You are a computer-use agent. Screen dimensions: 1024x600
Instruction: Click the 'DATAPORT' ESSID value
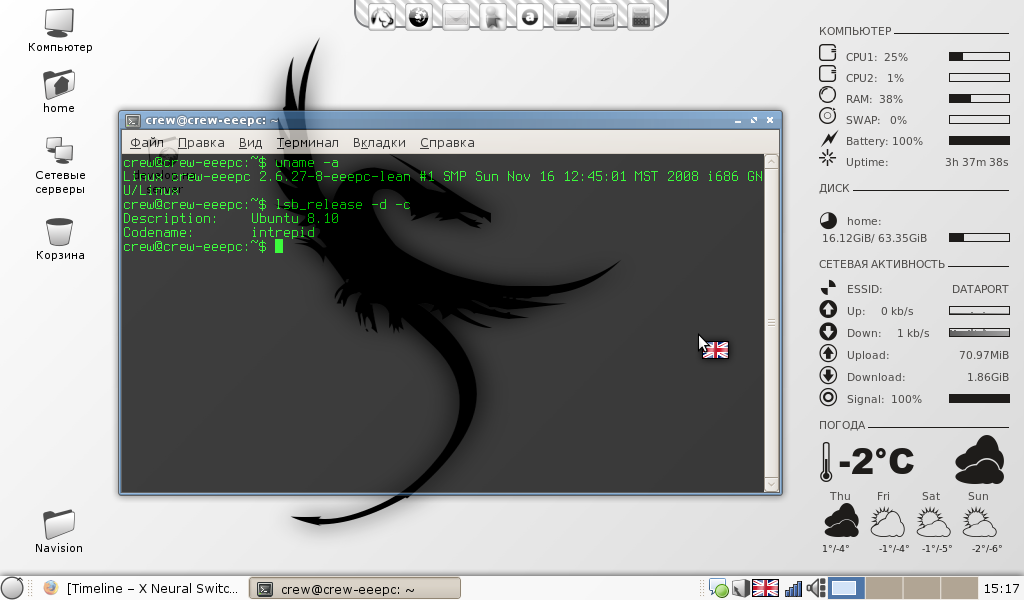pos(980,289)
